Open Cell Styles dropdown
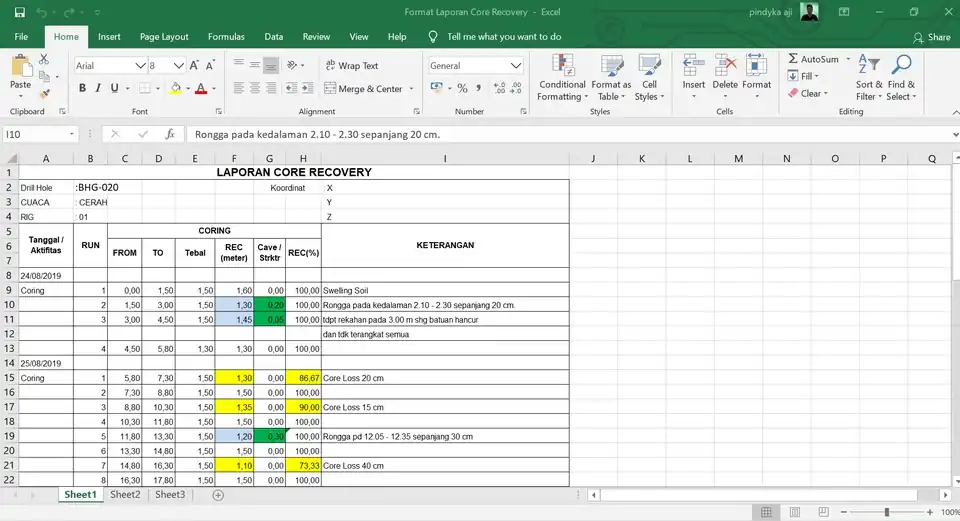The width and height of the screenshot is (960, 521). coord(649,78)
